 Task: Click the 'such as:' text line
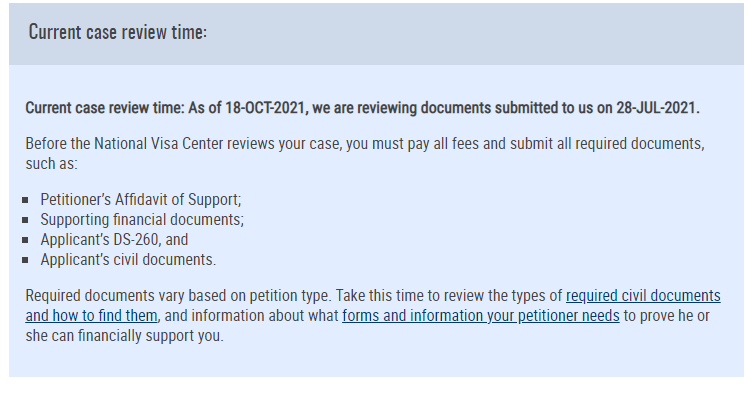pyautogui.click(x=51, y=164)
